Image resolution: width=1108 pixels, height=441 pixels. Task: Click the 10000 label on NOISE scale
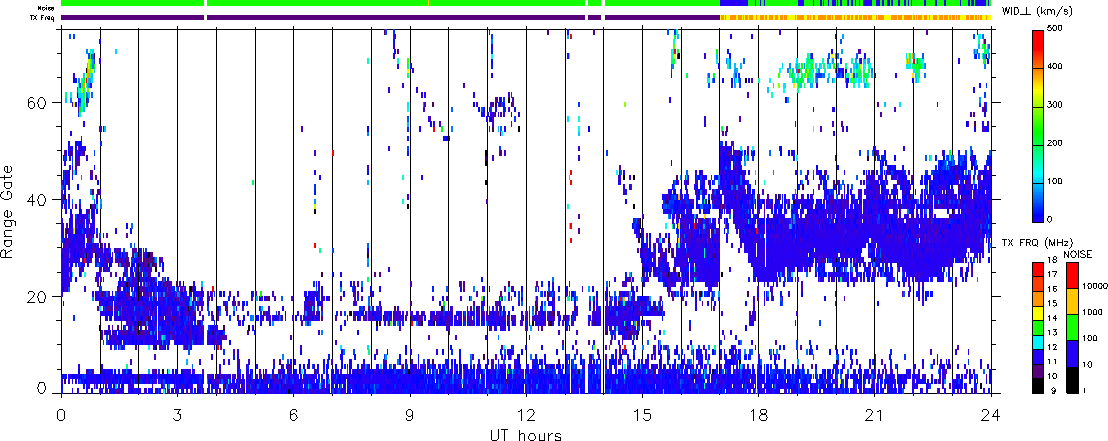pos(1091,285)
